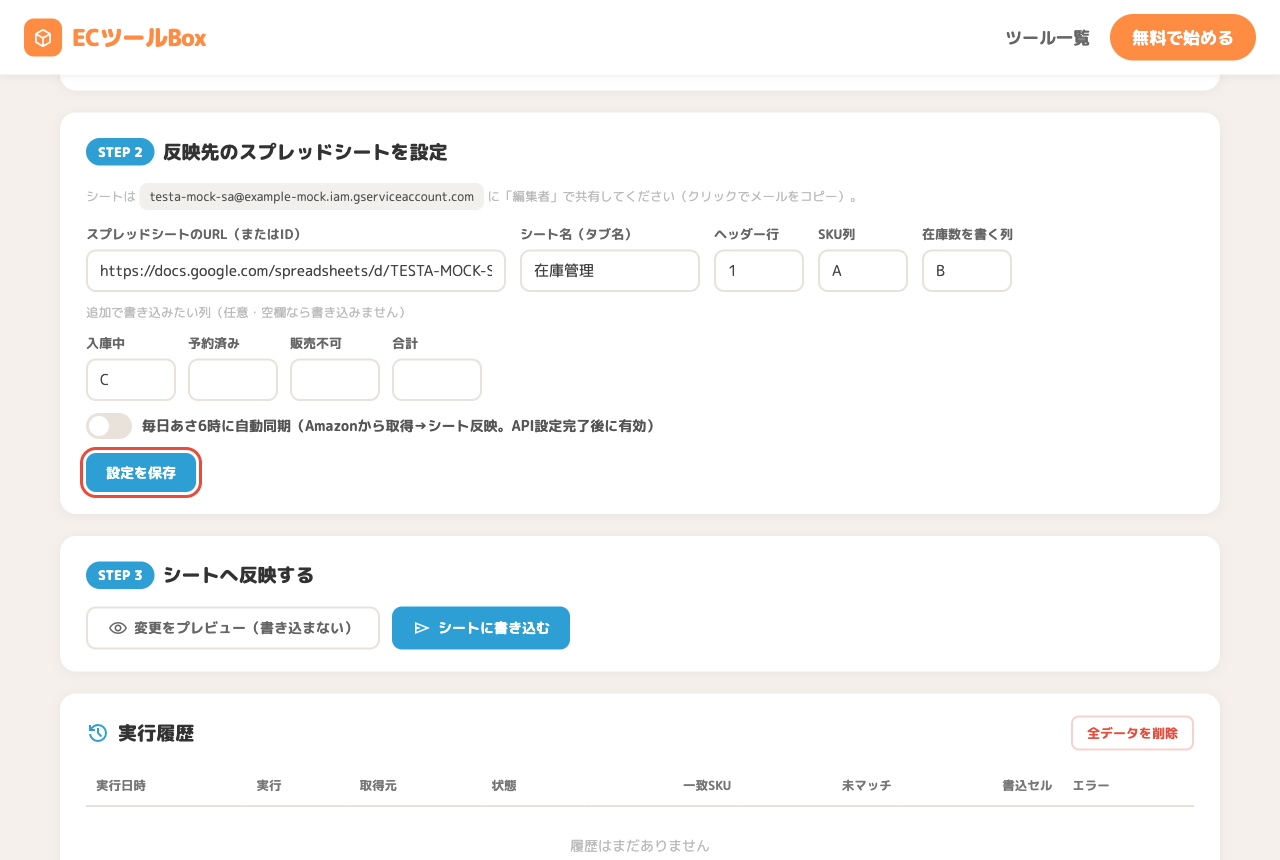Click the empty 予約済み input field
This screenshot has width=1280, height=860.
tap(233, 380)
